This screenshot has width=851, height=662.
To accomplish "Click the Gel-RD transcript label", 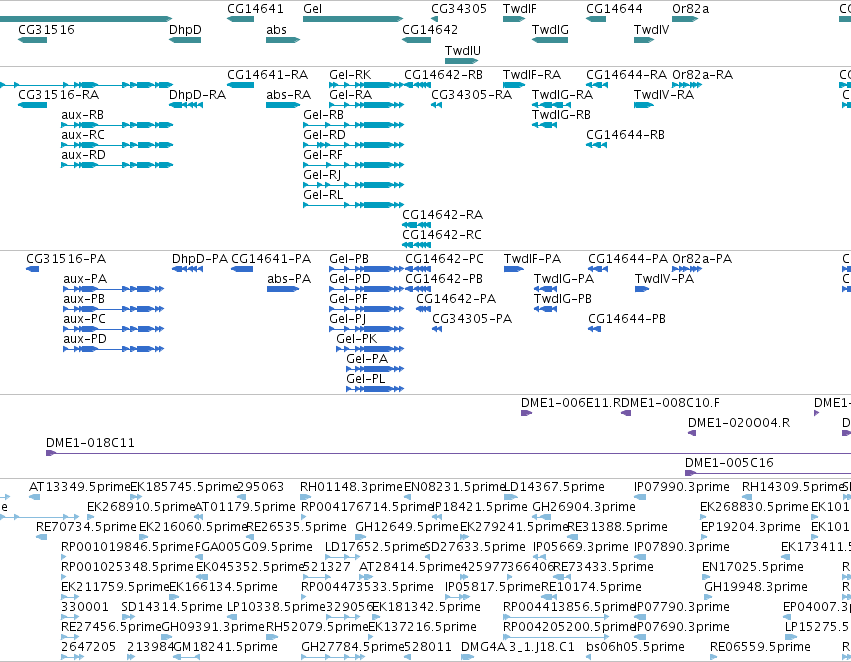I will click(x=324, y=135).
